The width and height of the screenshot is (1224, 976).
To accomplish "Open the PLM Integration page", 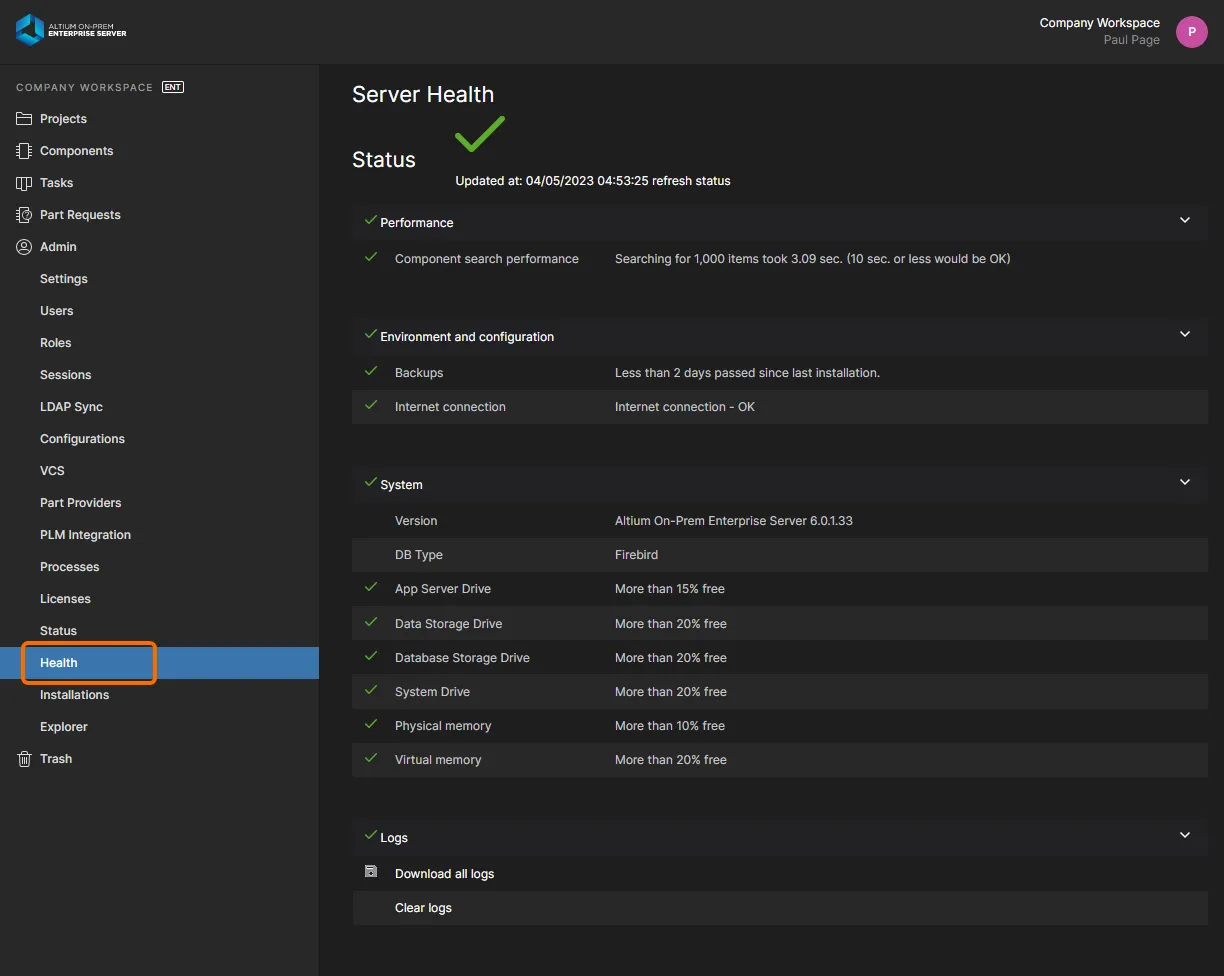I will coord(85,535).
